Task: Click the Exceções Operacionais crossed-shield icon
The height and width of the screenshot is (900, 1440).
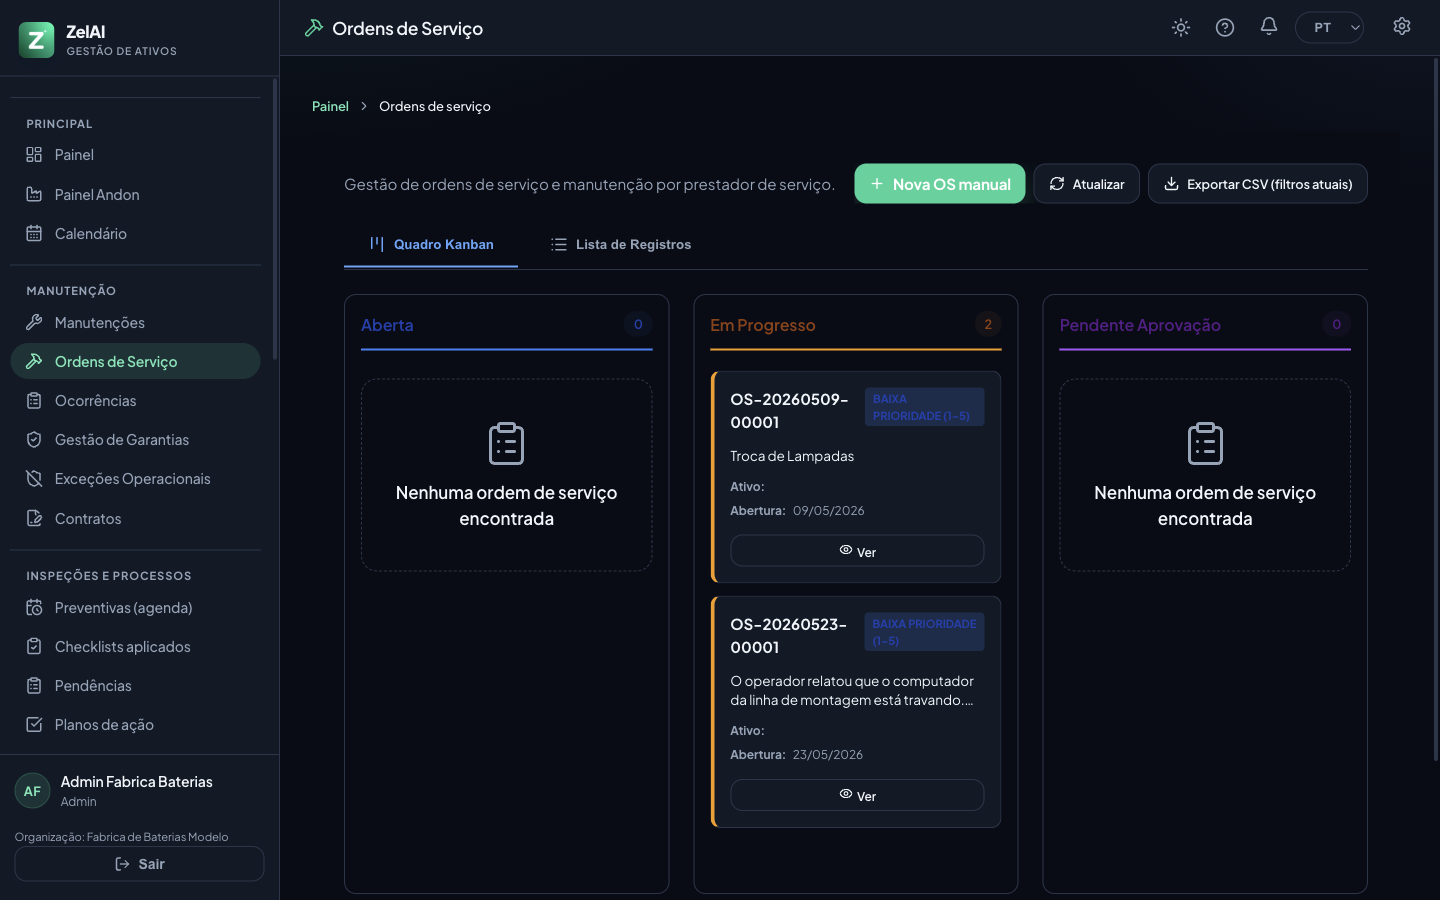Action: pyautogui.click(x=34, y=479)
